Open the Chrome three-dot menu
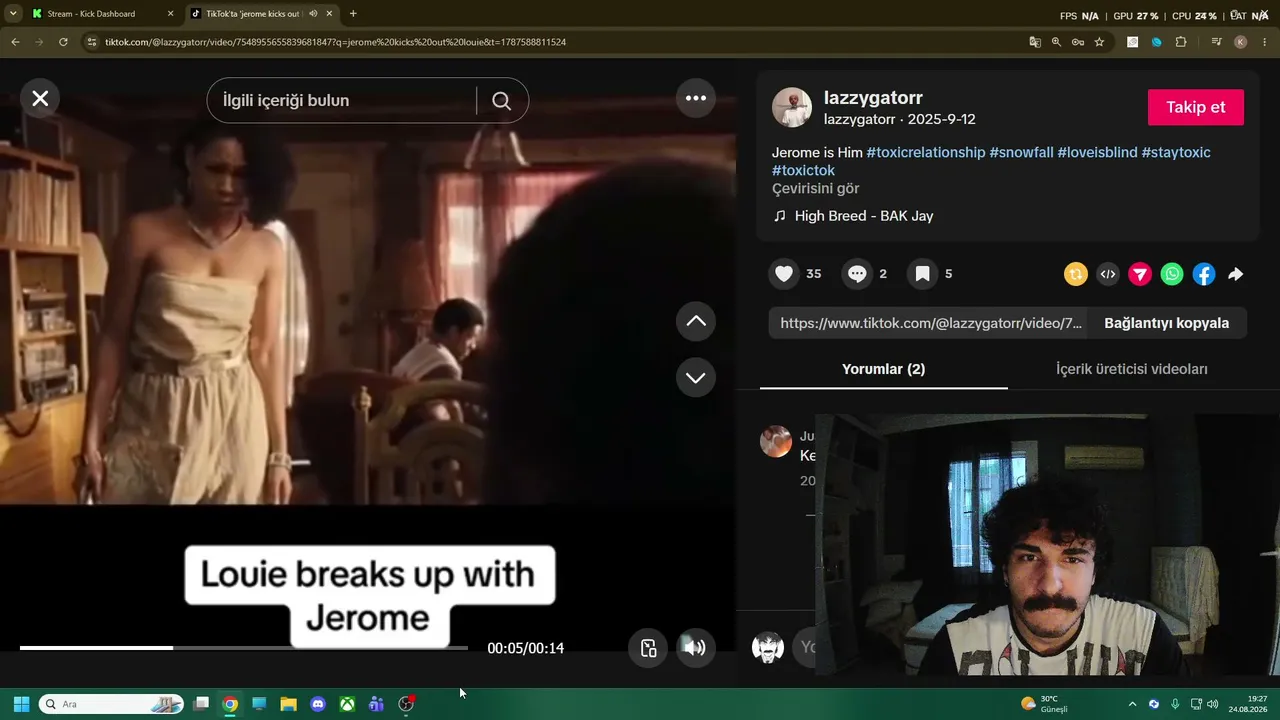Image resolution: width=1280 pixels, height=720 pixels. 1265,42
